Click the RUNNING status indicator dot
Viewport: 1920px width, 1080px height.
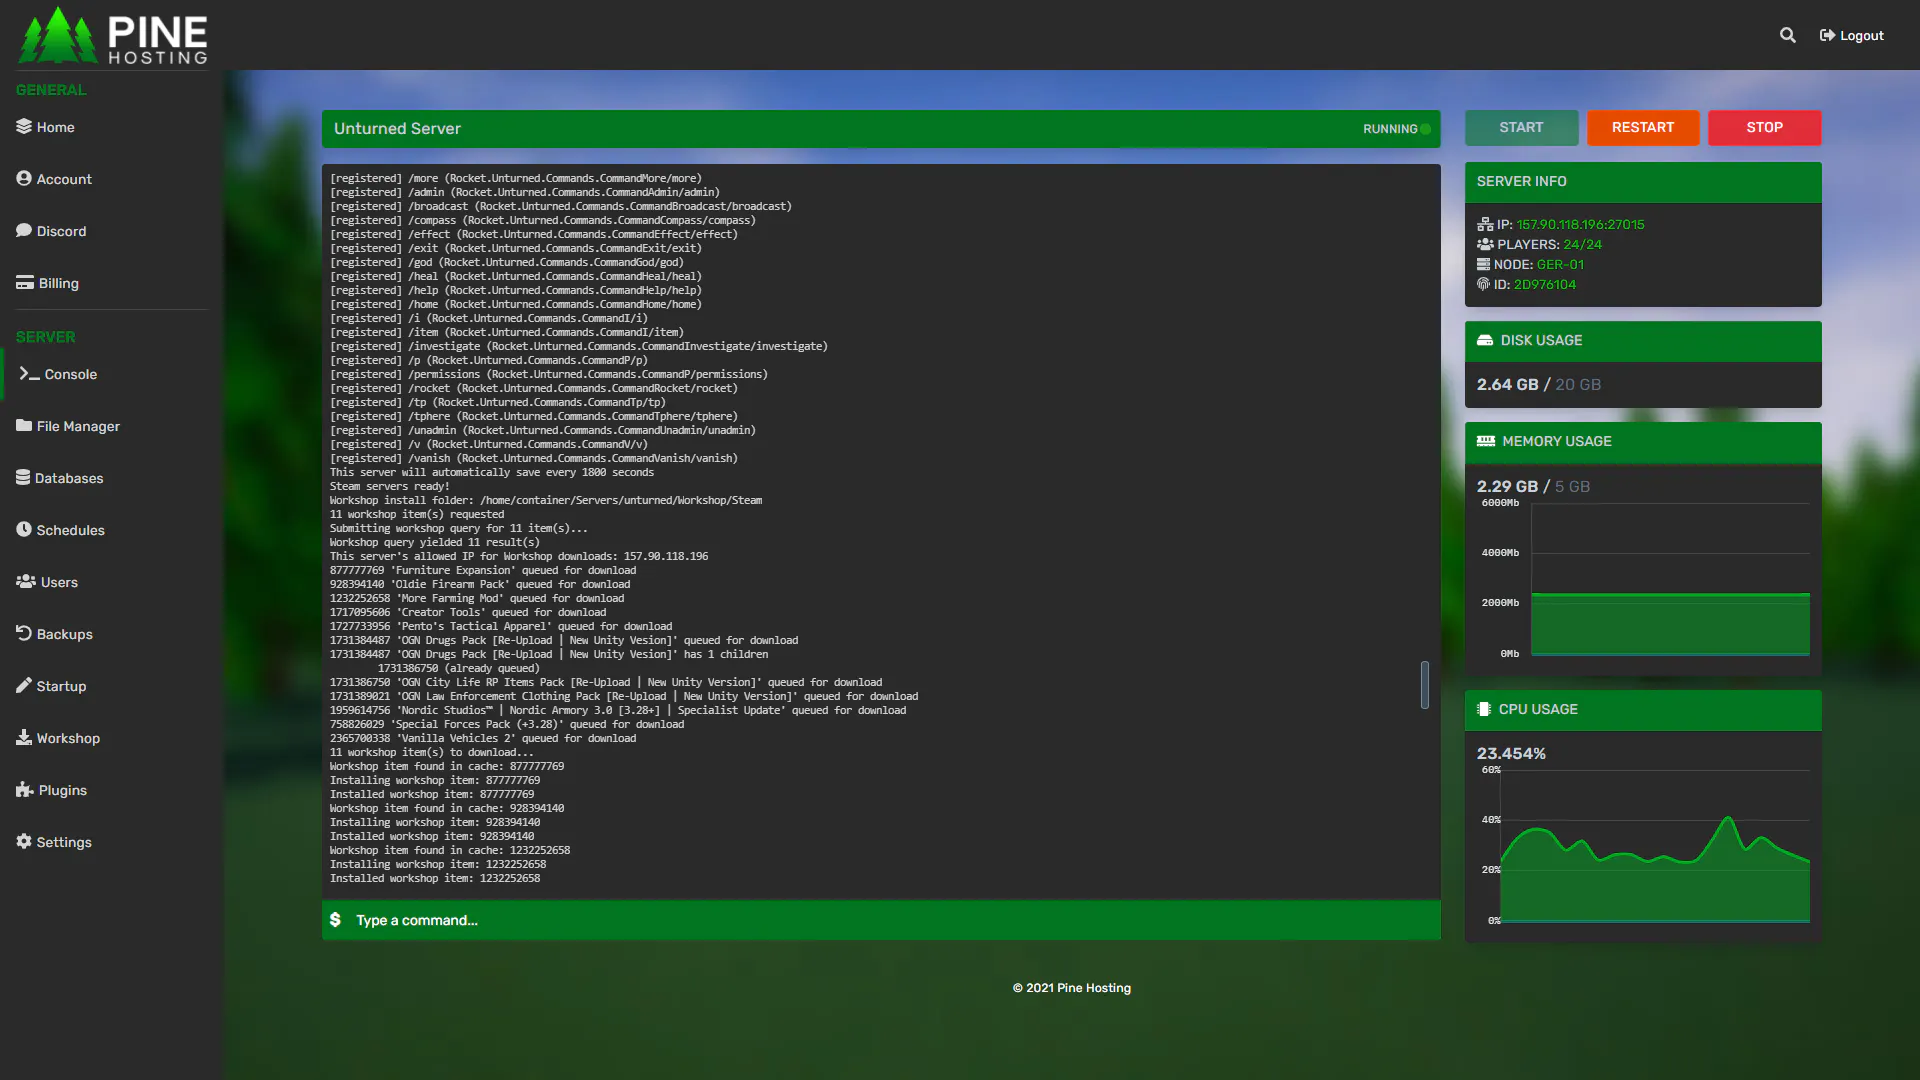point(1425,129)
